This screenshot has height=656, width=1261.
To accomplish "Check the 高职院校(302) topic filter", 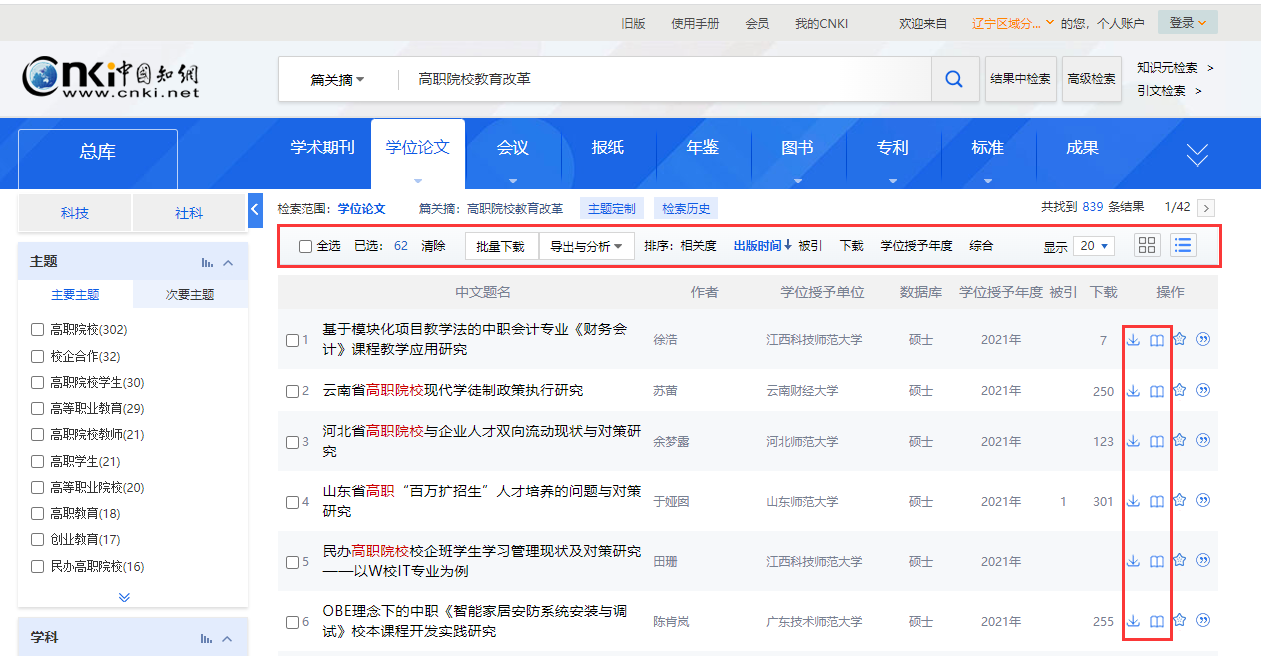I will pos(37,329).
